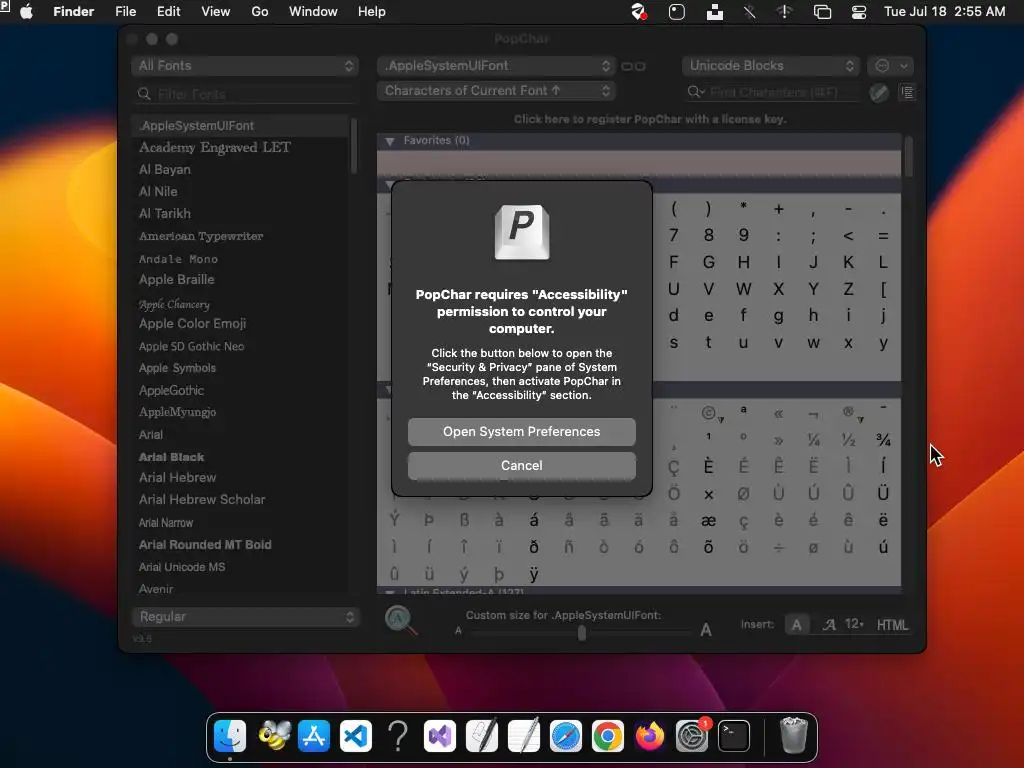The image size is (1024, 768).
Task: Open Google Chrome from the Dock
Action: 607,736
